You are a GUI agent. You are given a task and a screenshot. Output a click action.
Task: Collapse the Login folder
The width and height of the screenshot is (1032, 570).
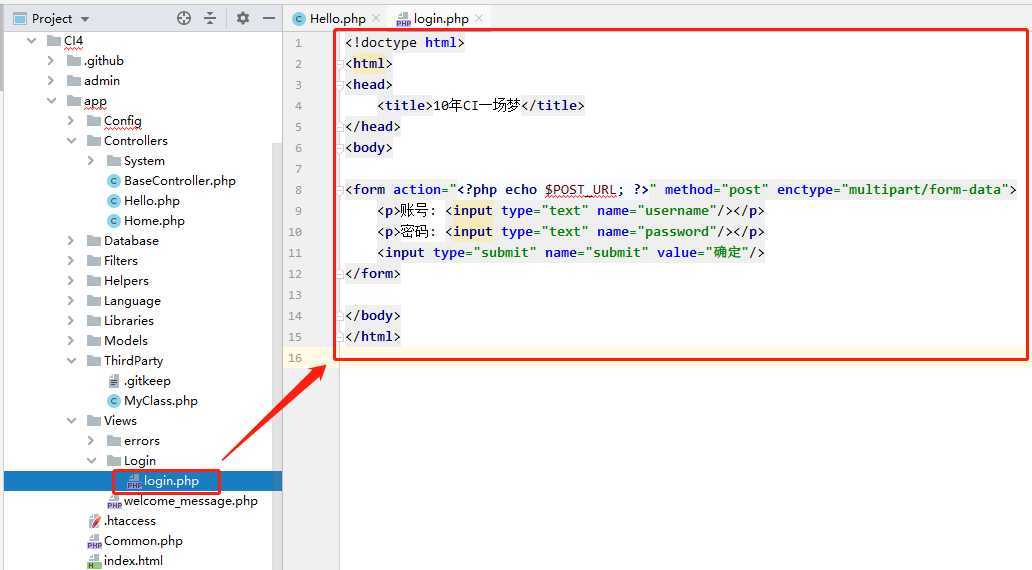[x=91, y=461]
